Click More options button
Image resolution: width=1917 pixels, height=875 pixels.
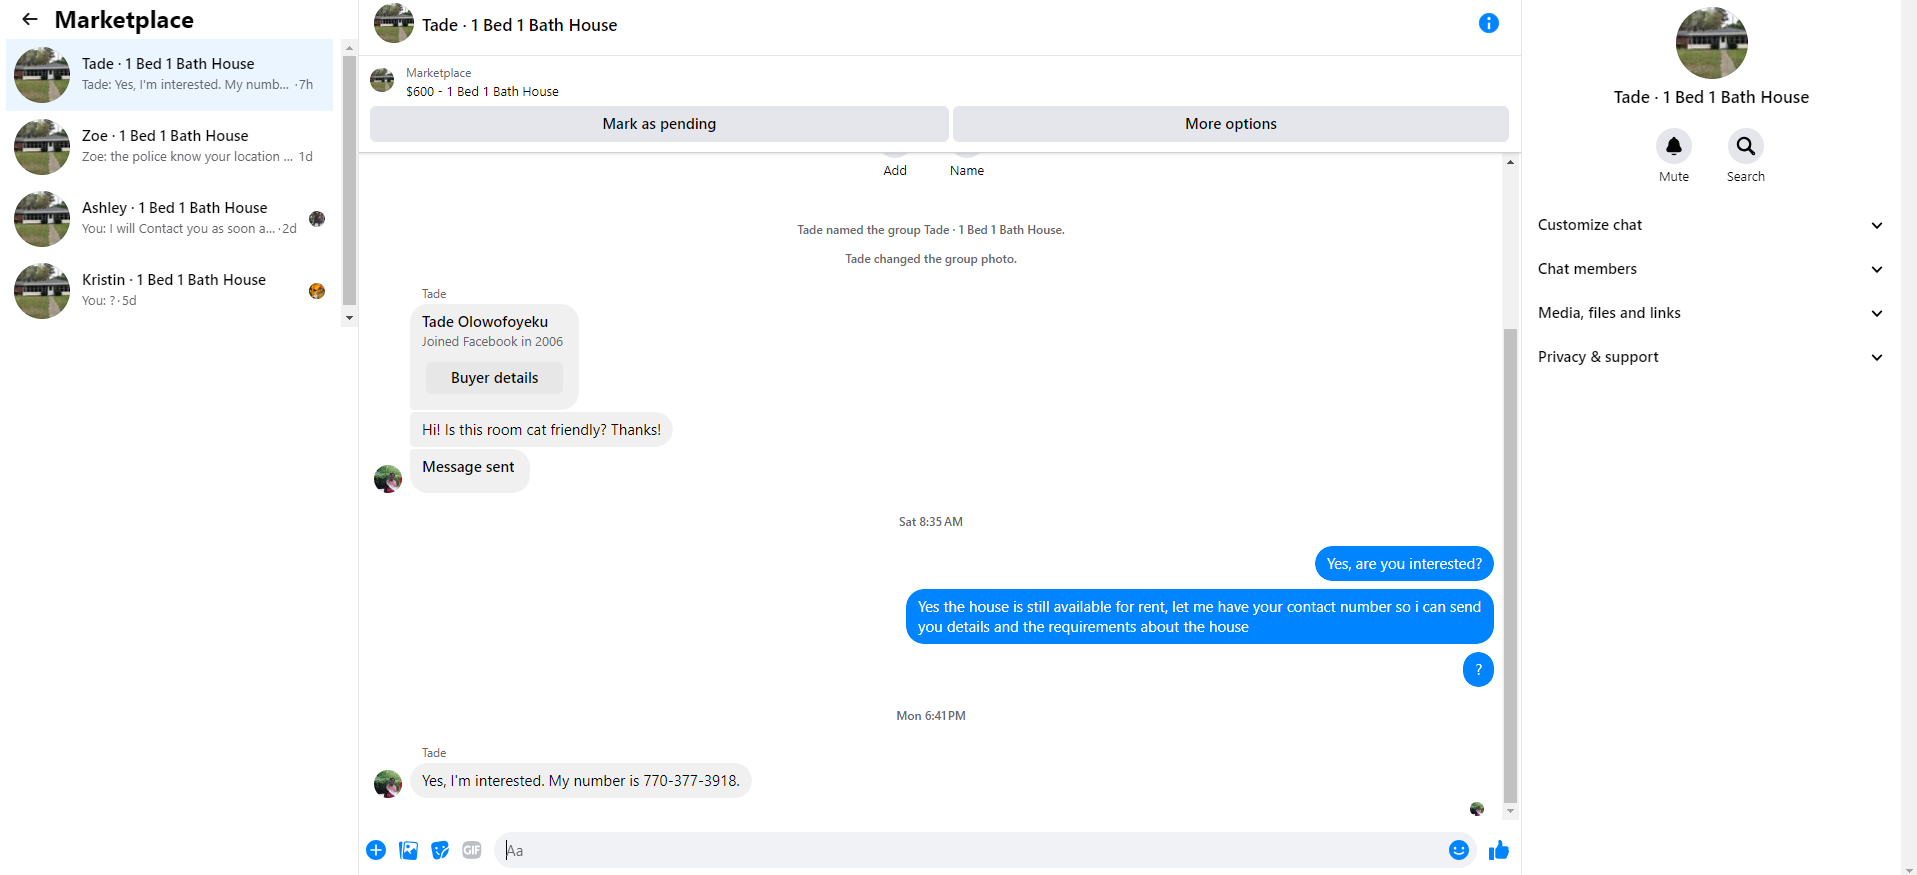point(1230,124)
